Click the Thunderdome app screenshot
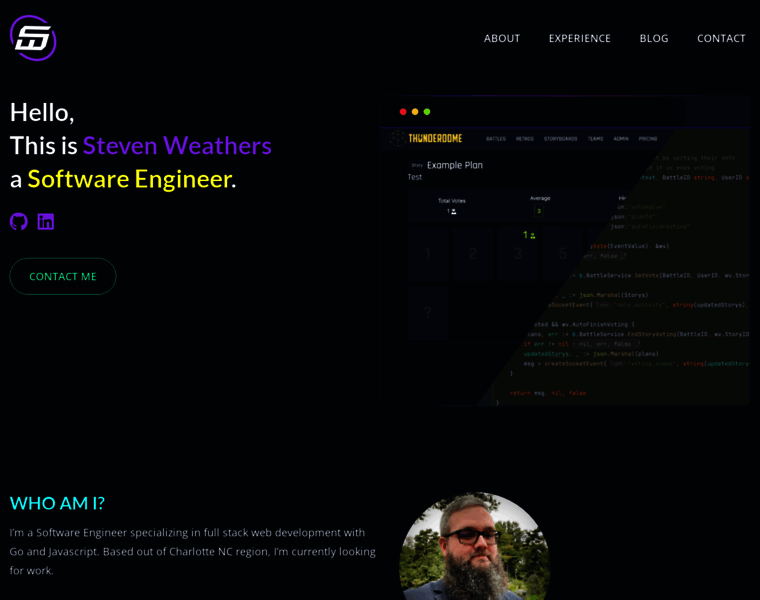Image resolution: width=760 pixels, height=600 pixels. click(x=565, y=251)
